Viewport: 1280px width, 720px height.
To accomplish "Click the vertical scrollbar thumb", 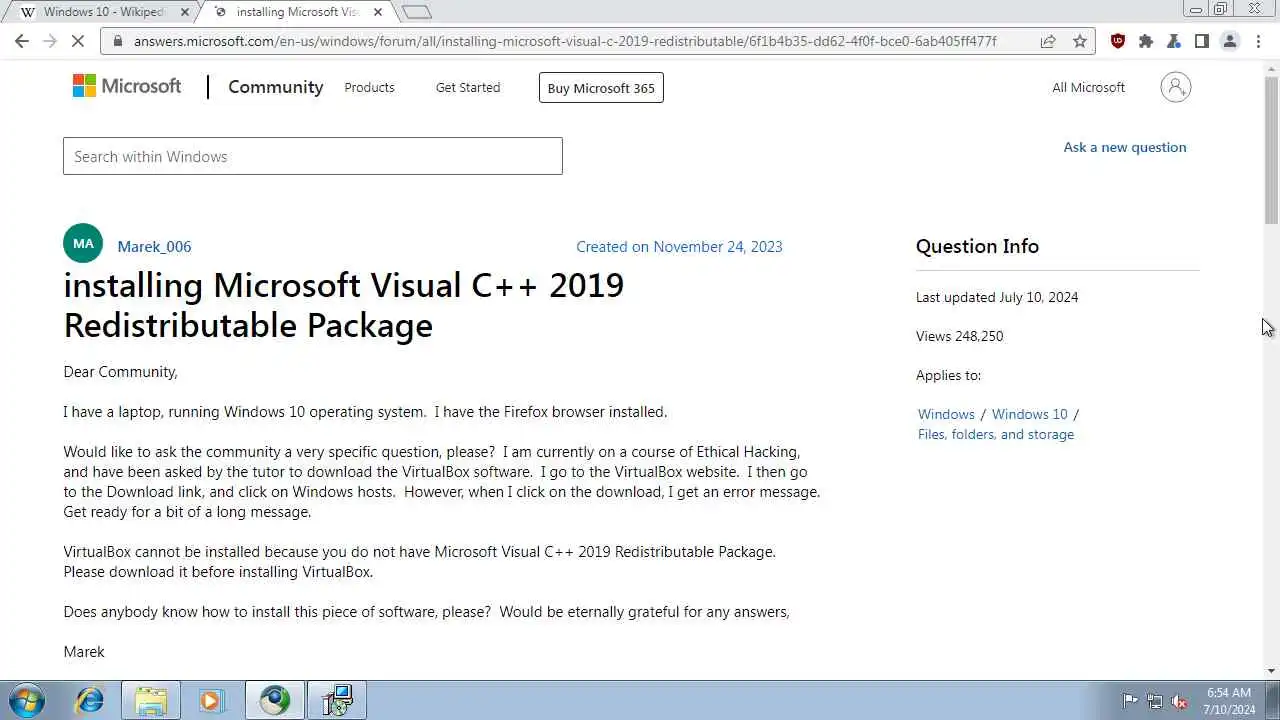I will click(x=1271, y=150).
